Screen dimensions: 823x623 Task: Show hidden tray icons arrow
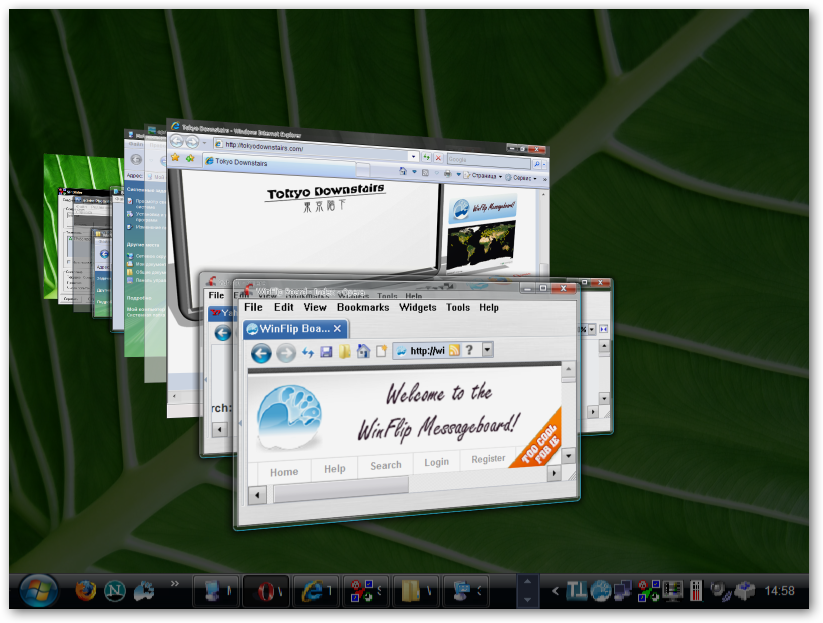[555, 592]
